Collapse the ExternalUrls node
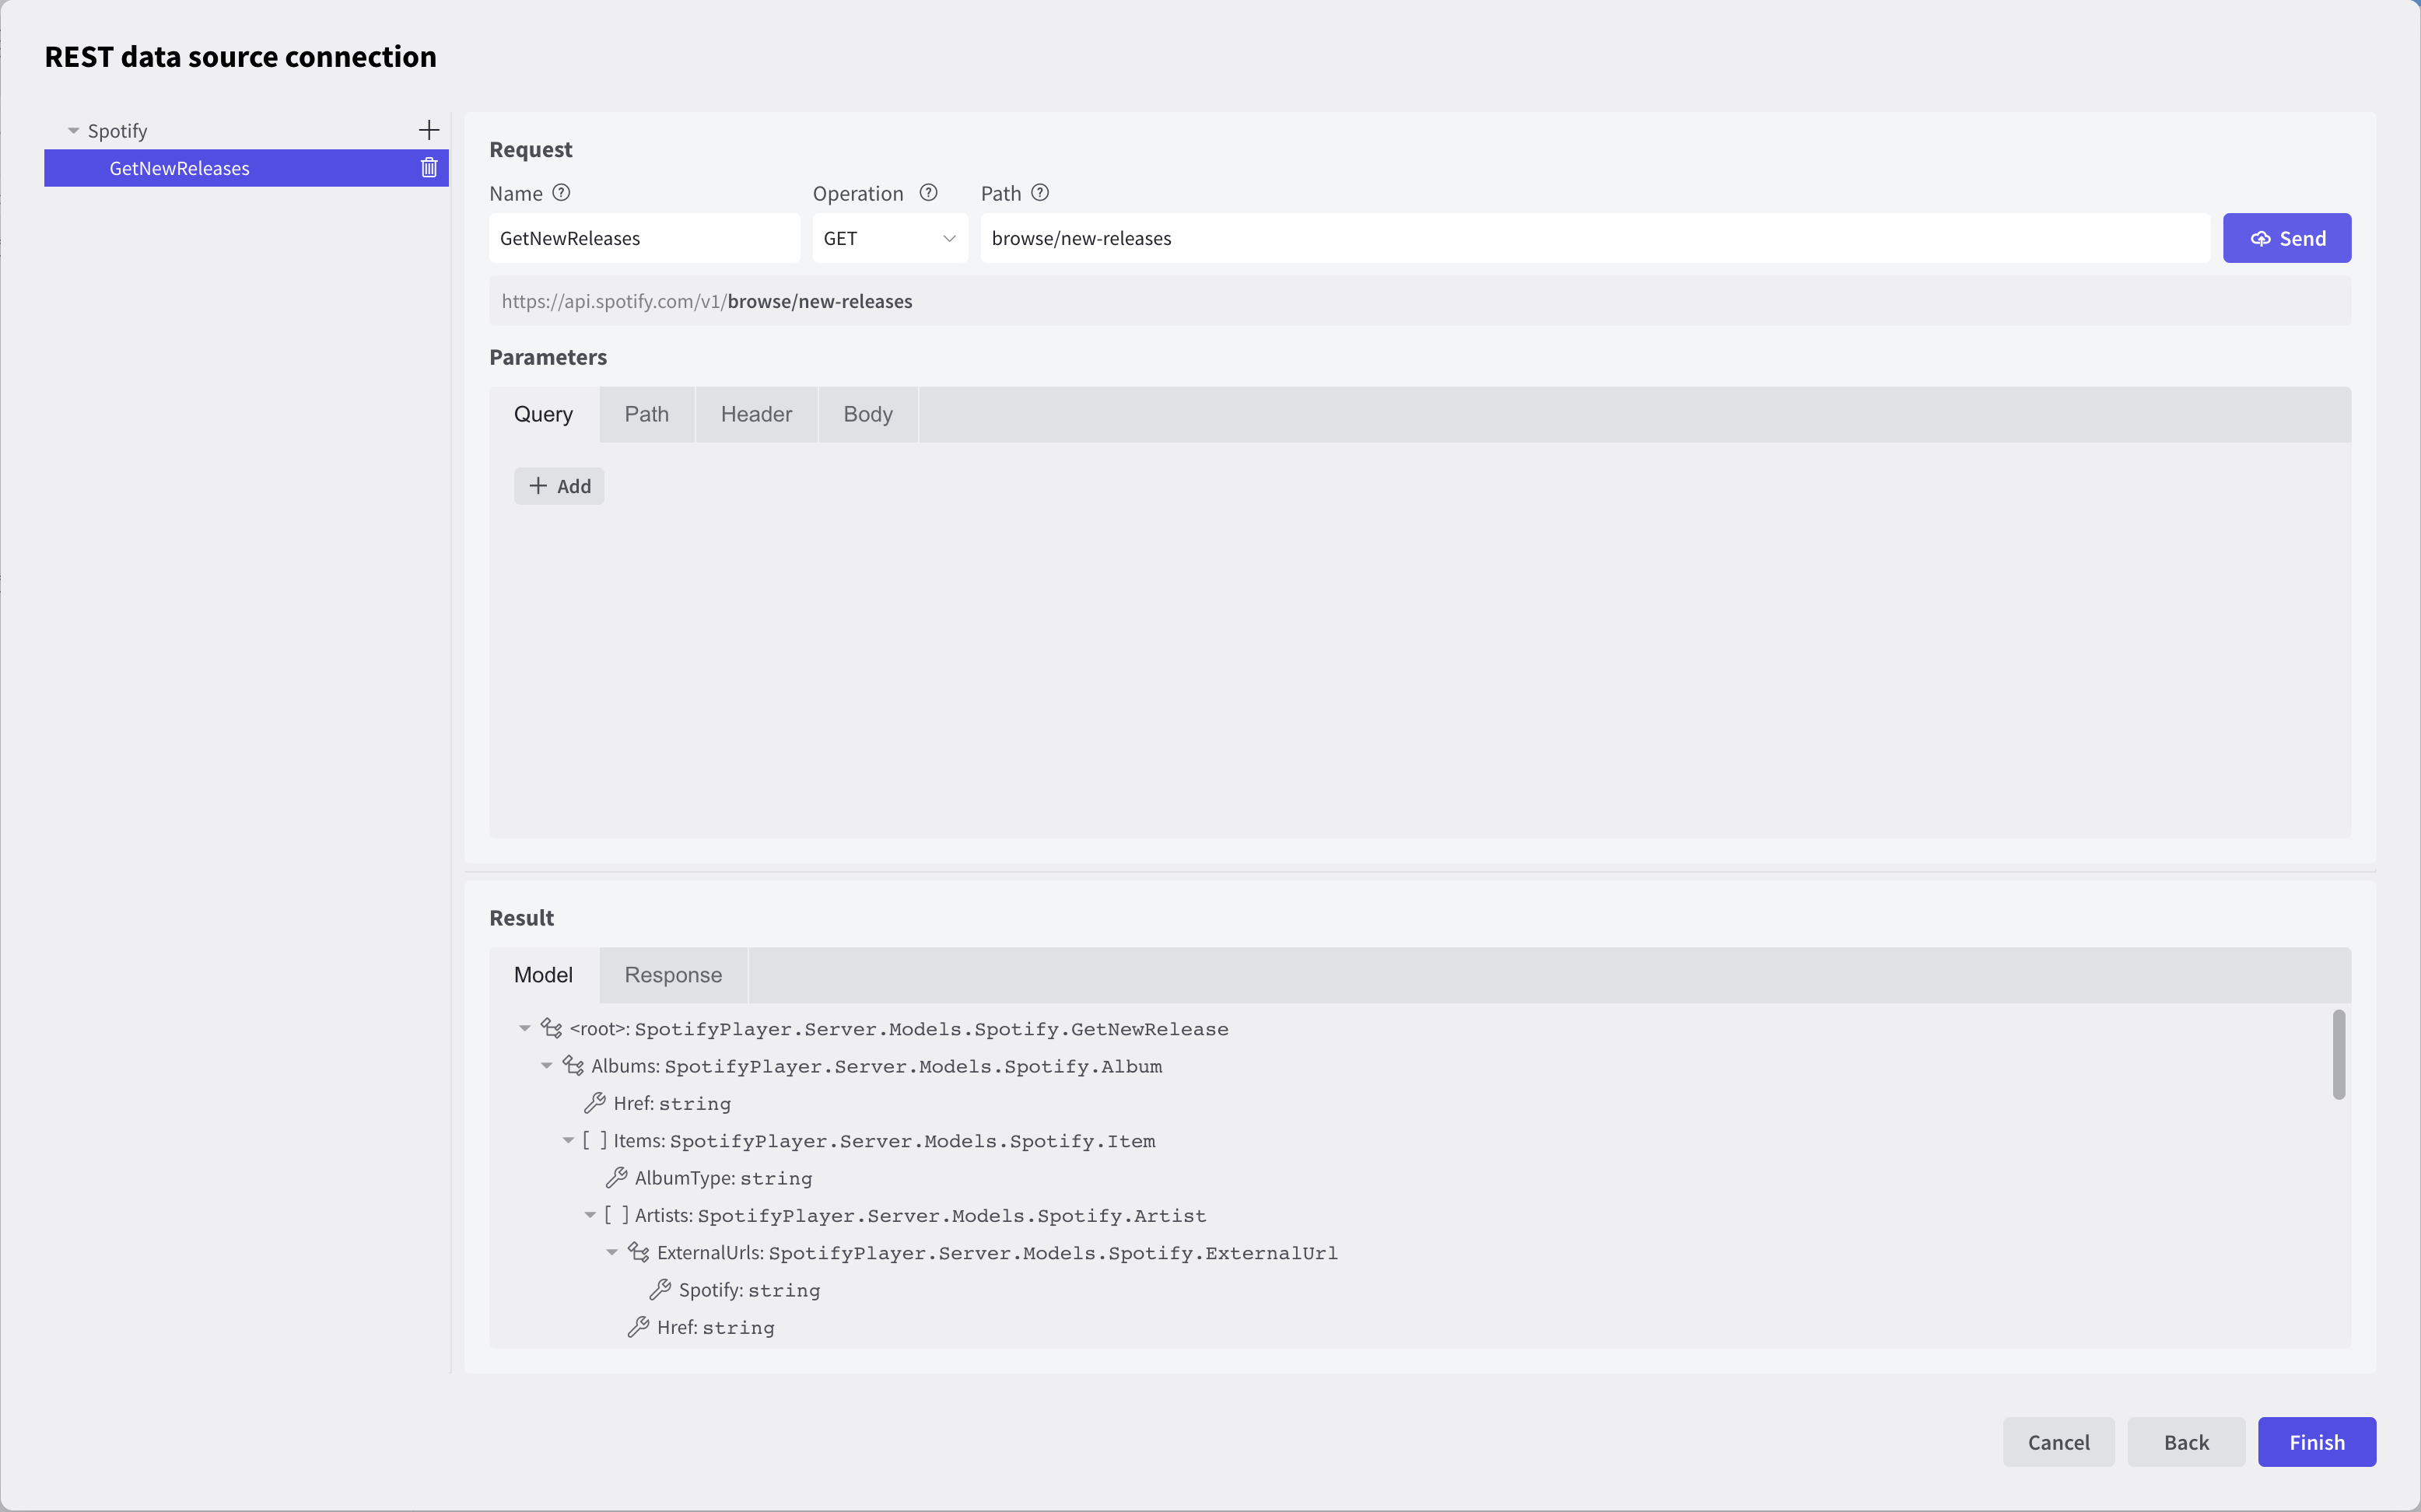This screenshot has width=2421, height=1512. [x=612, y=1253]
